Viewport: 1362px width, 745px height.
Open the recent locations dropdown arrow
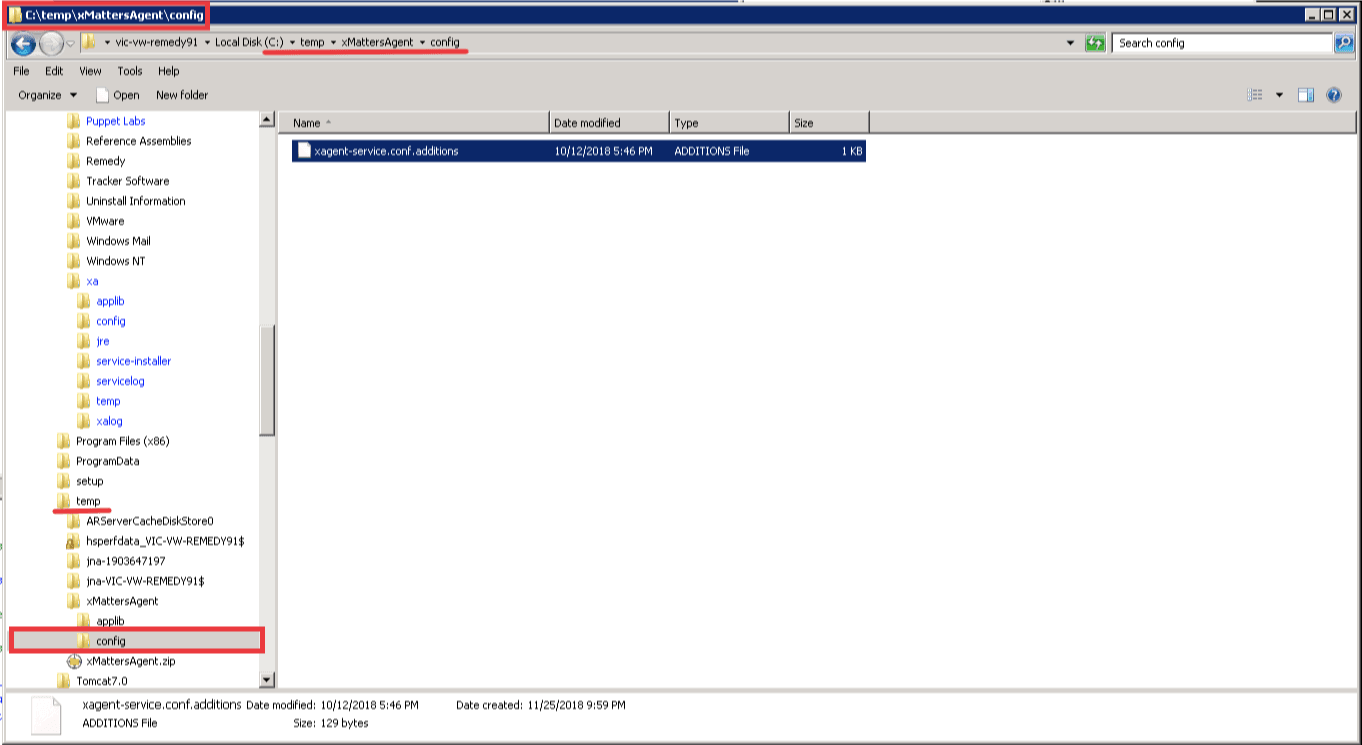[70, 44]
